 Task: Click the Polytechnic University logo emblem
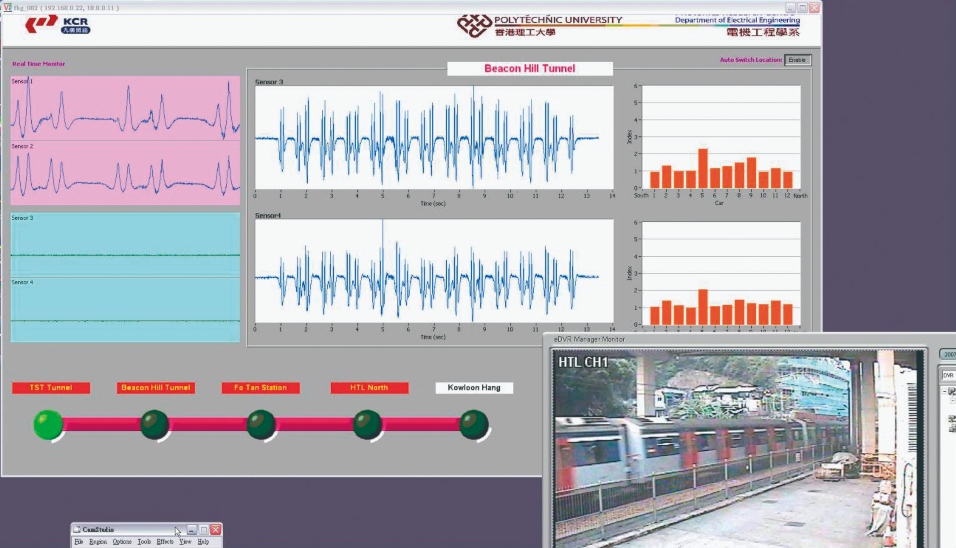(x=474, y=22)
